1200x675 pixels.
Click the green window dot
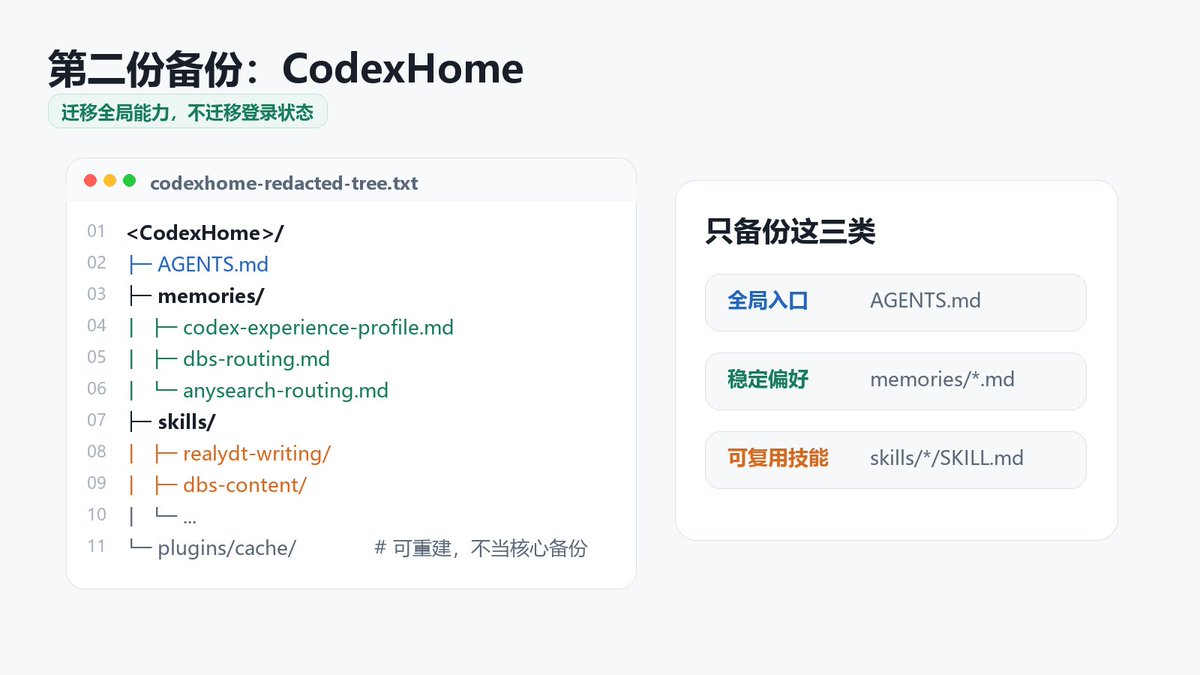pos(129,181)
